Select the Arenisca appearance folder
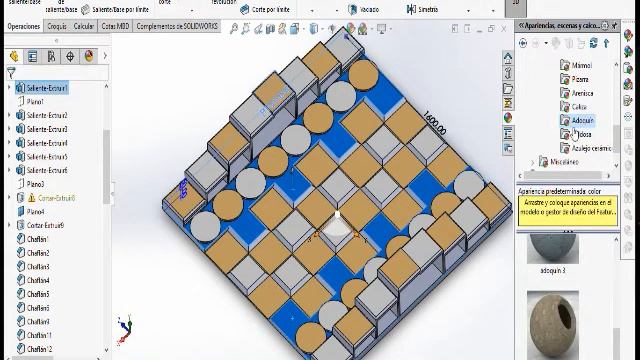Image resolution: width=640 pixels, height=360 pixels. point(577,93)
